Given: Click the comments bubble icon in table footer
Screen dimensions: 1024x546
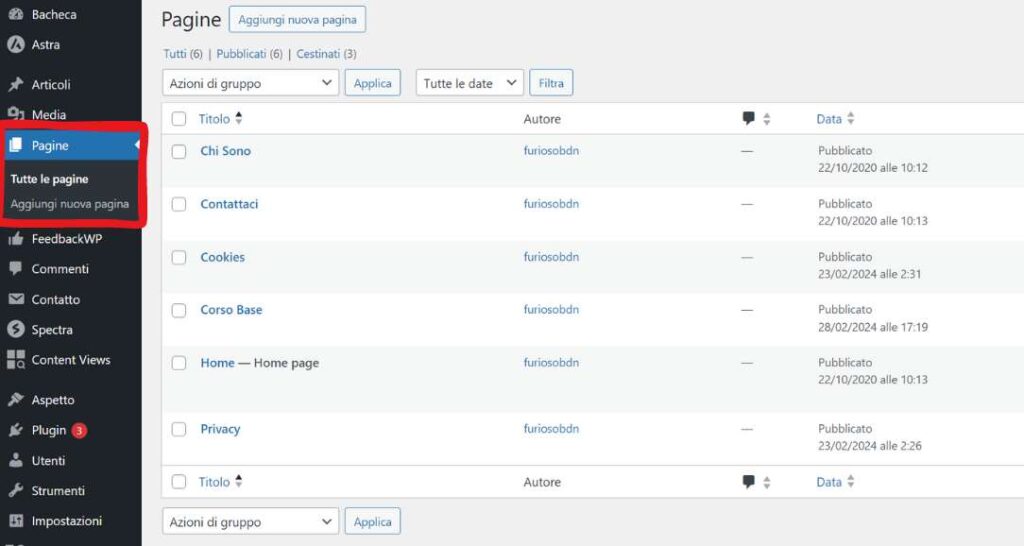Looking at the screenshot, I should [x=748, y=482].
